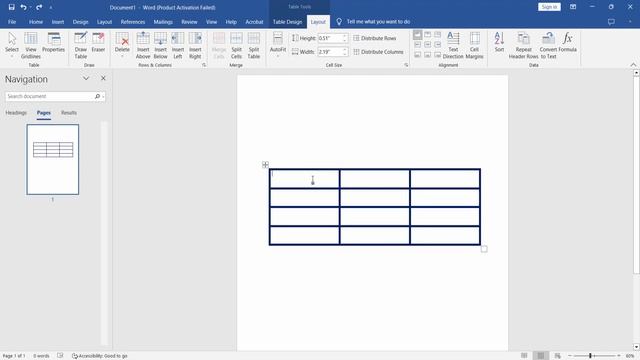Image resolution: width=640 pixels, height=360 pixels.
Task: Insert a column to the Left
Action: click(178, 45)
